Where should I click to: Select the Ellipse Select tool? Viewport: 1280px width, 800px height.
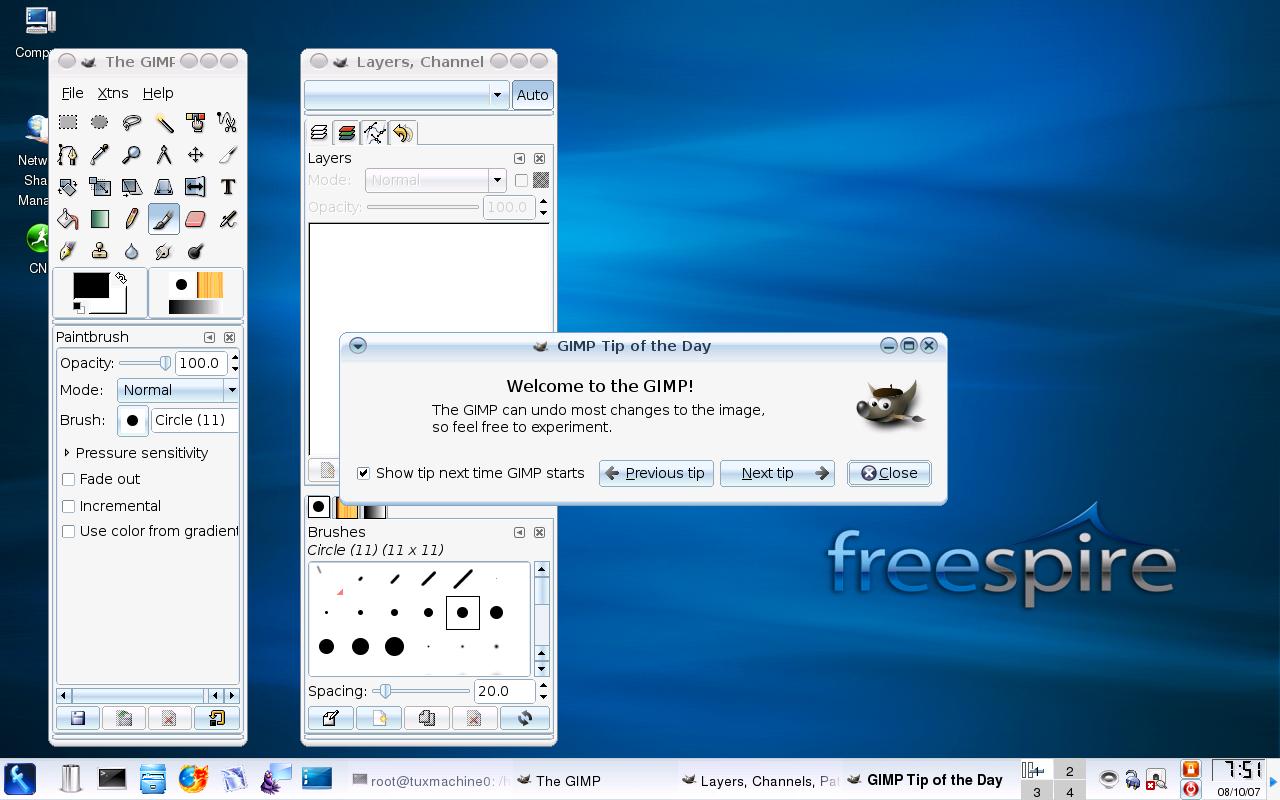click(x=100, y=123)
